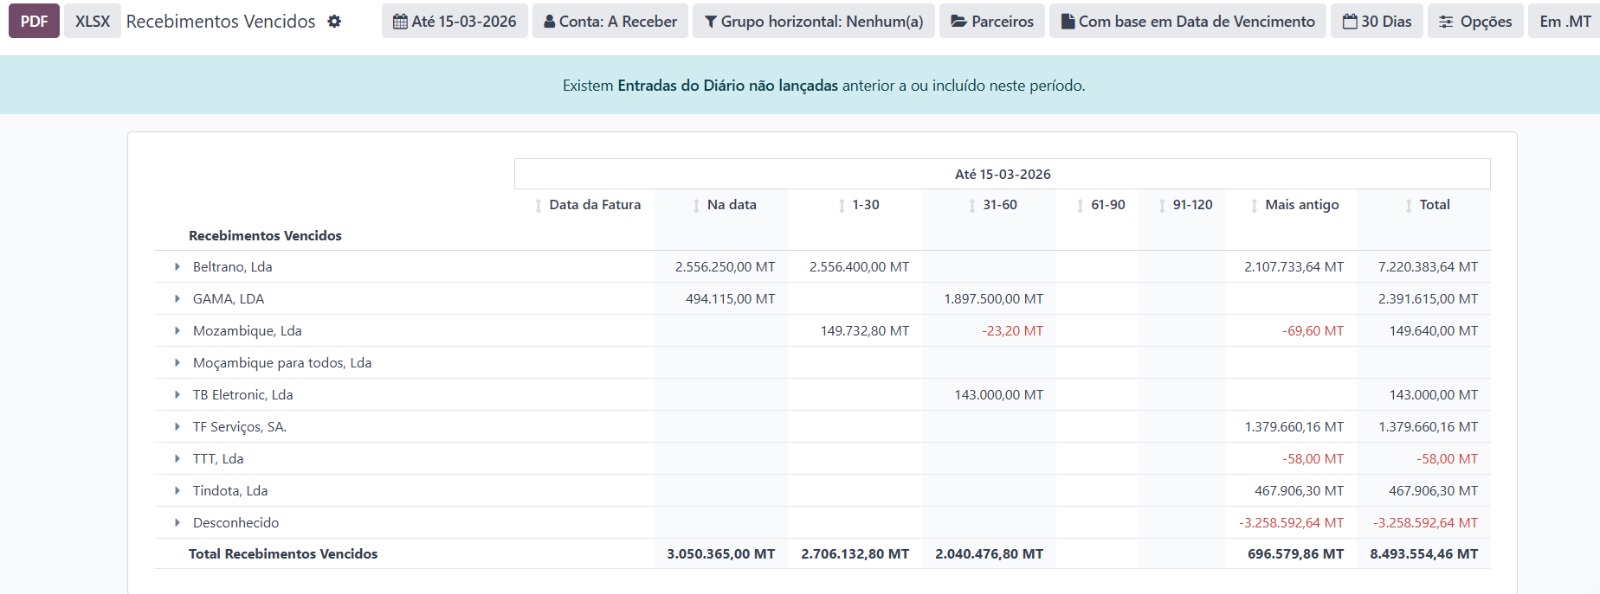Open the Até 15-03-2026 date filter

coord(454,21)
